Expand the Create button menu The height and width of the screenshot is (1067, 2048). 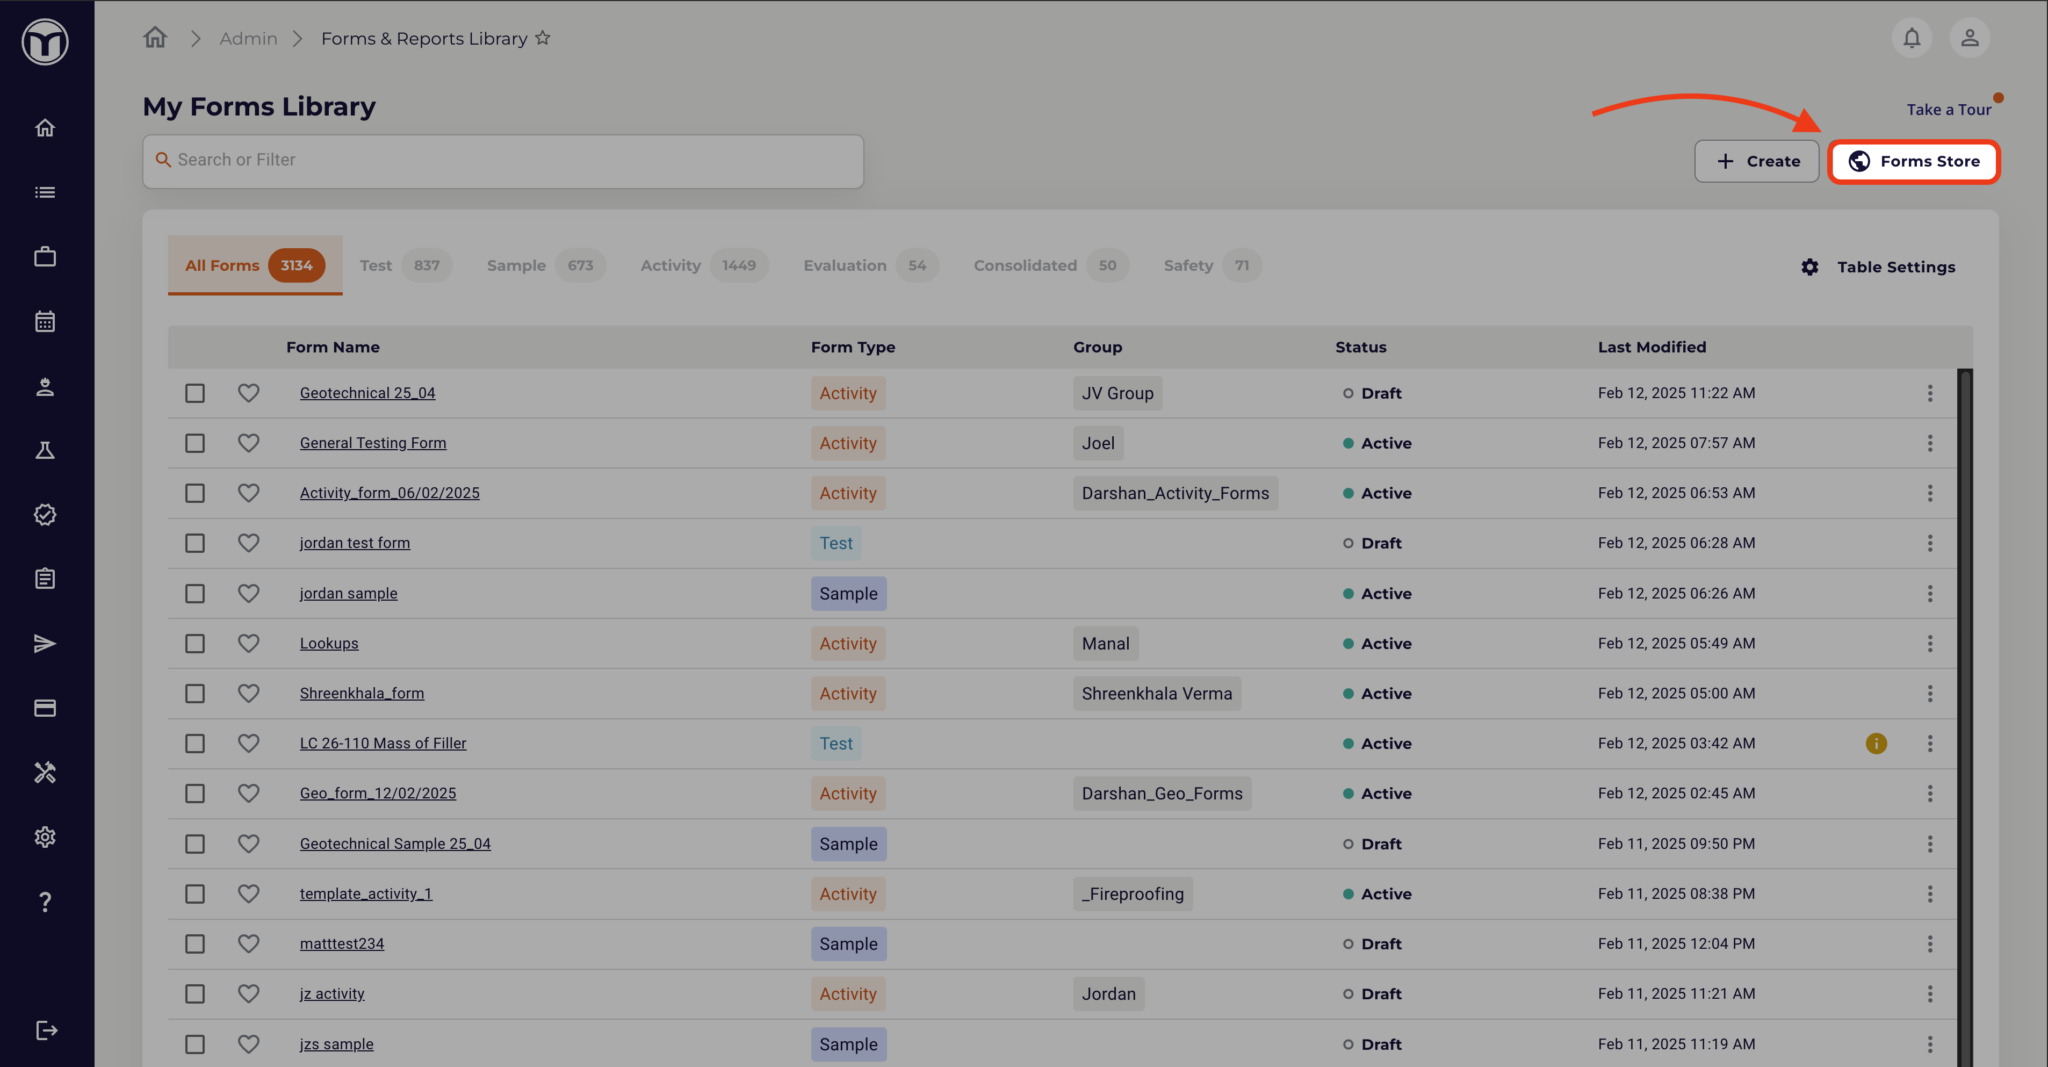[x=1756, y=161]
